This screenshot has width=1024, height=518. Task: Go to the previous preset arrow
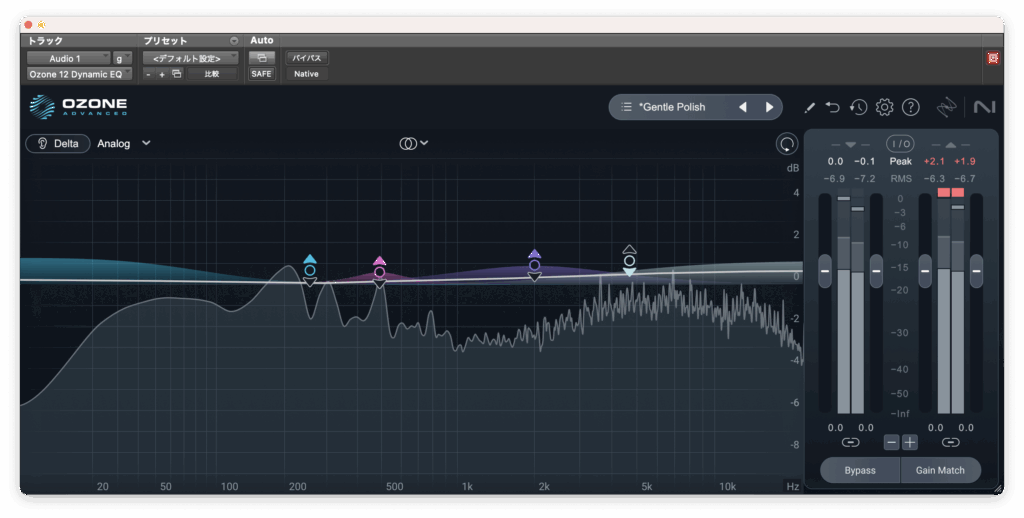742,107
